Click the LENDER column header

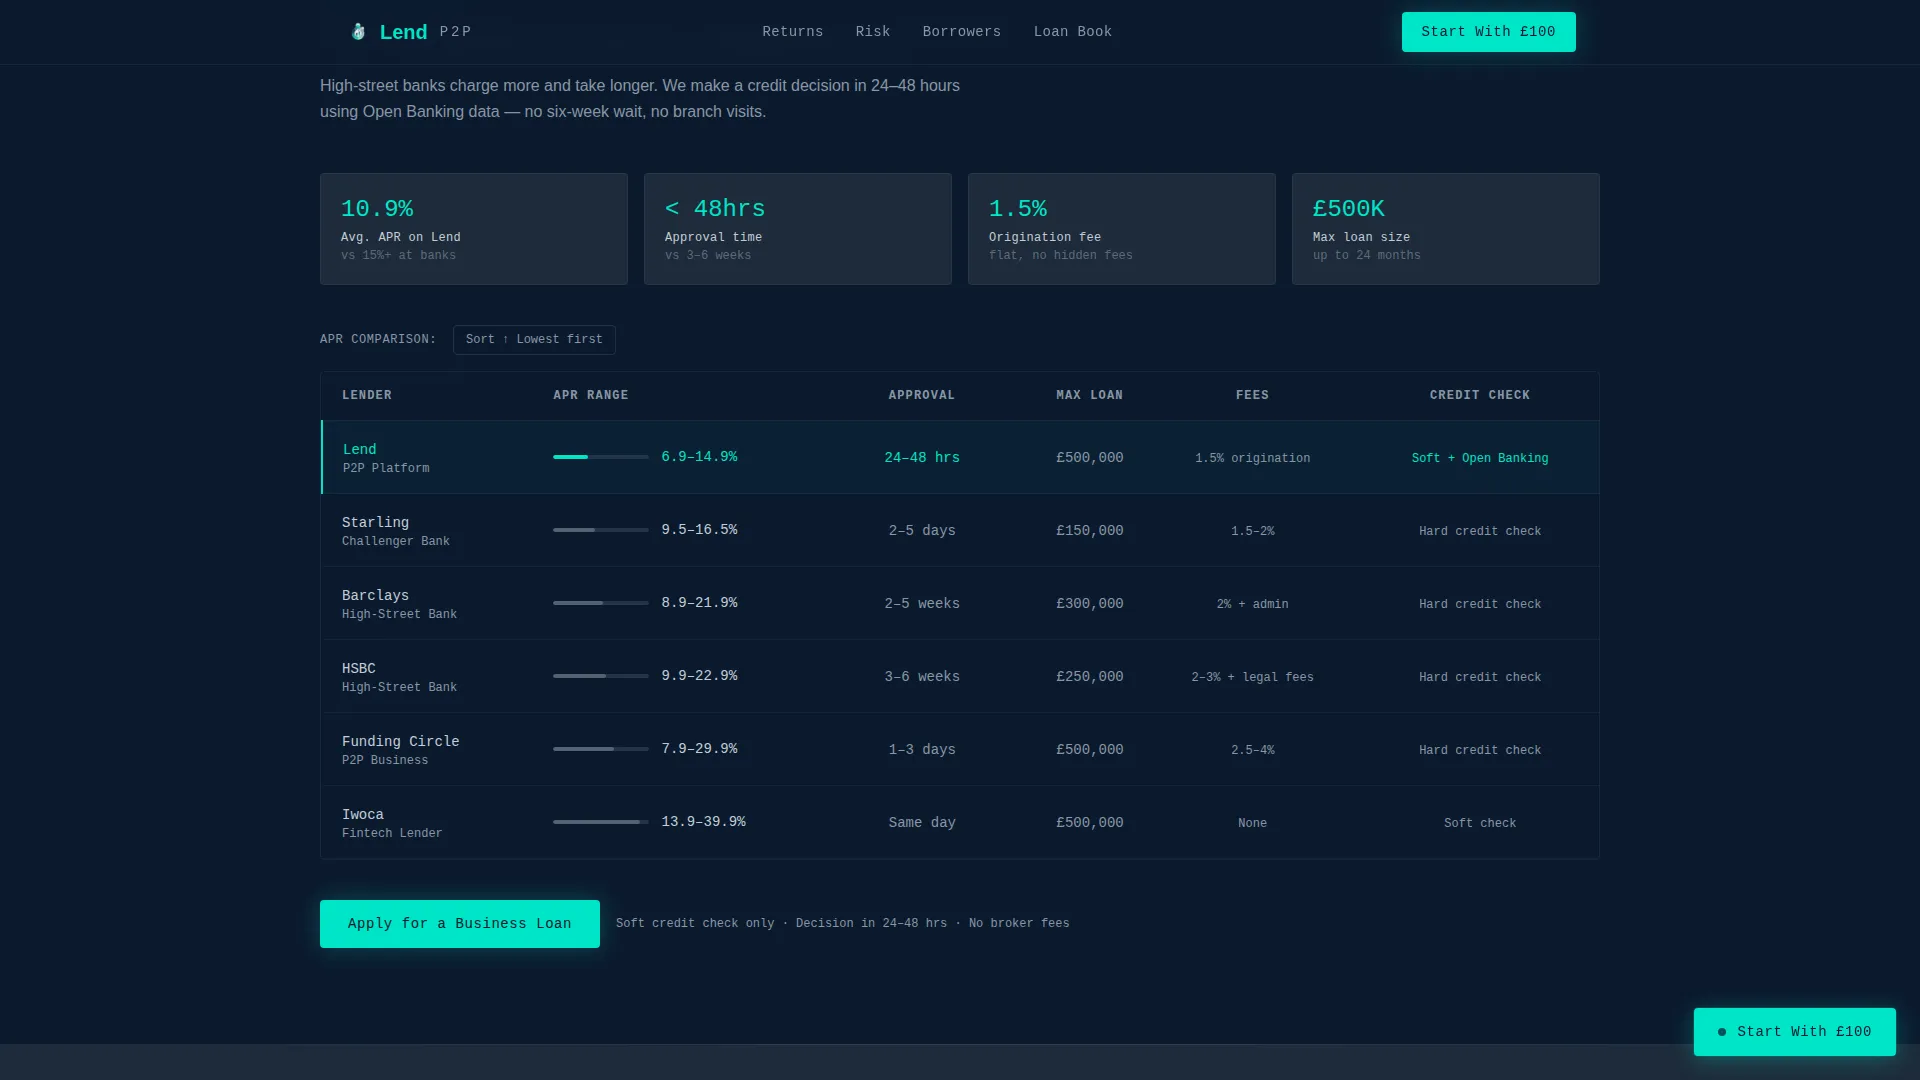pos(367,396)
